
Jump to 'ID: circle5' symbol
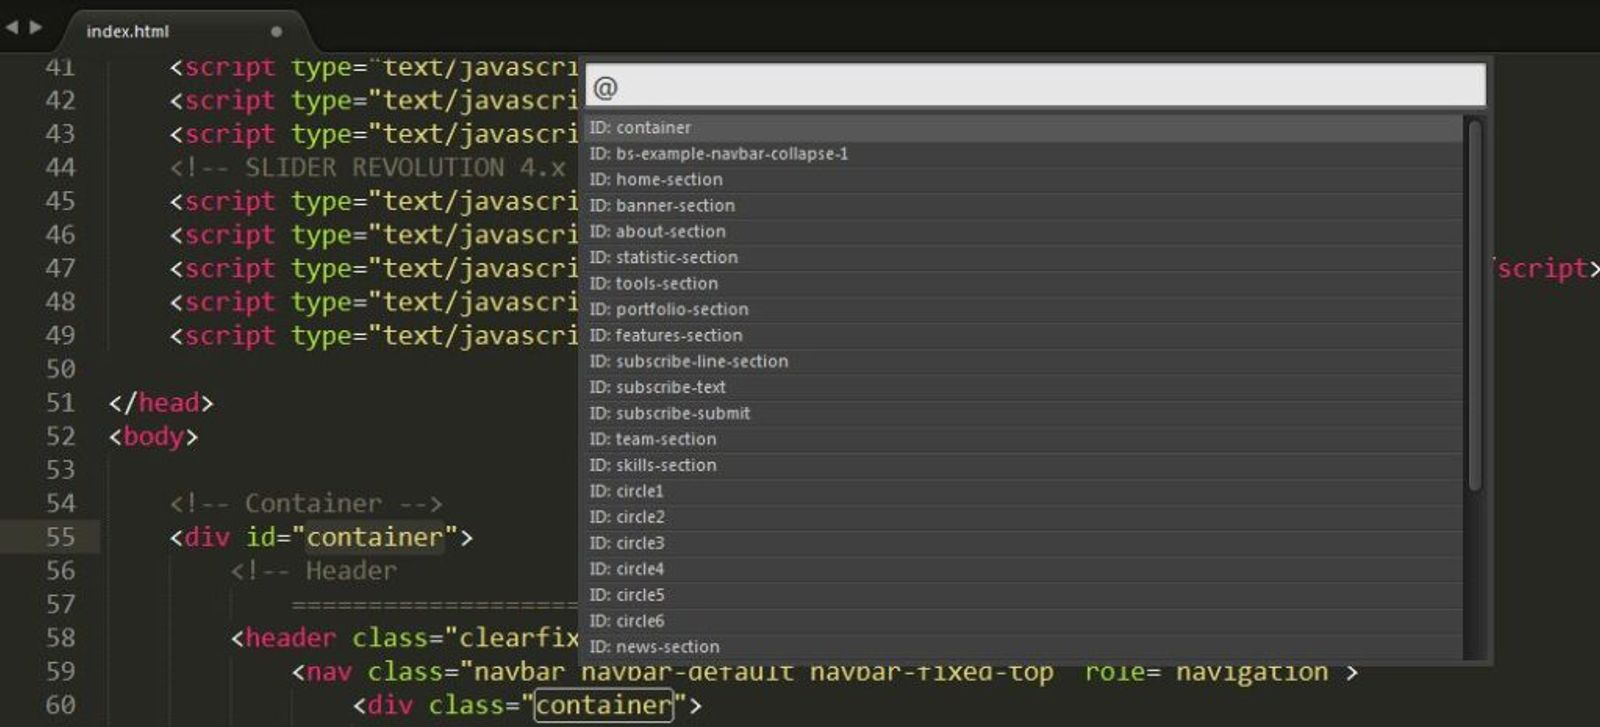(1023, 596)
